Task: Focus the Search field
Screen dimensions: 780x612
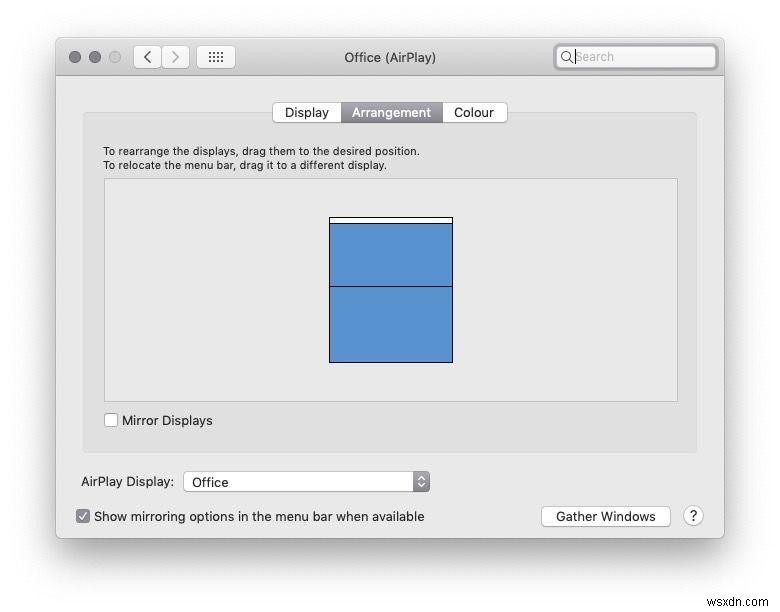Action: [x=636, y=57]
